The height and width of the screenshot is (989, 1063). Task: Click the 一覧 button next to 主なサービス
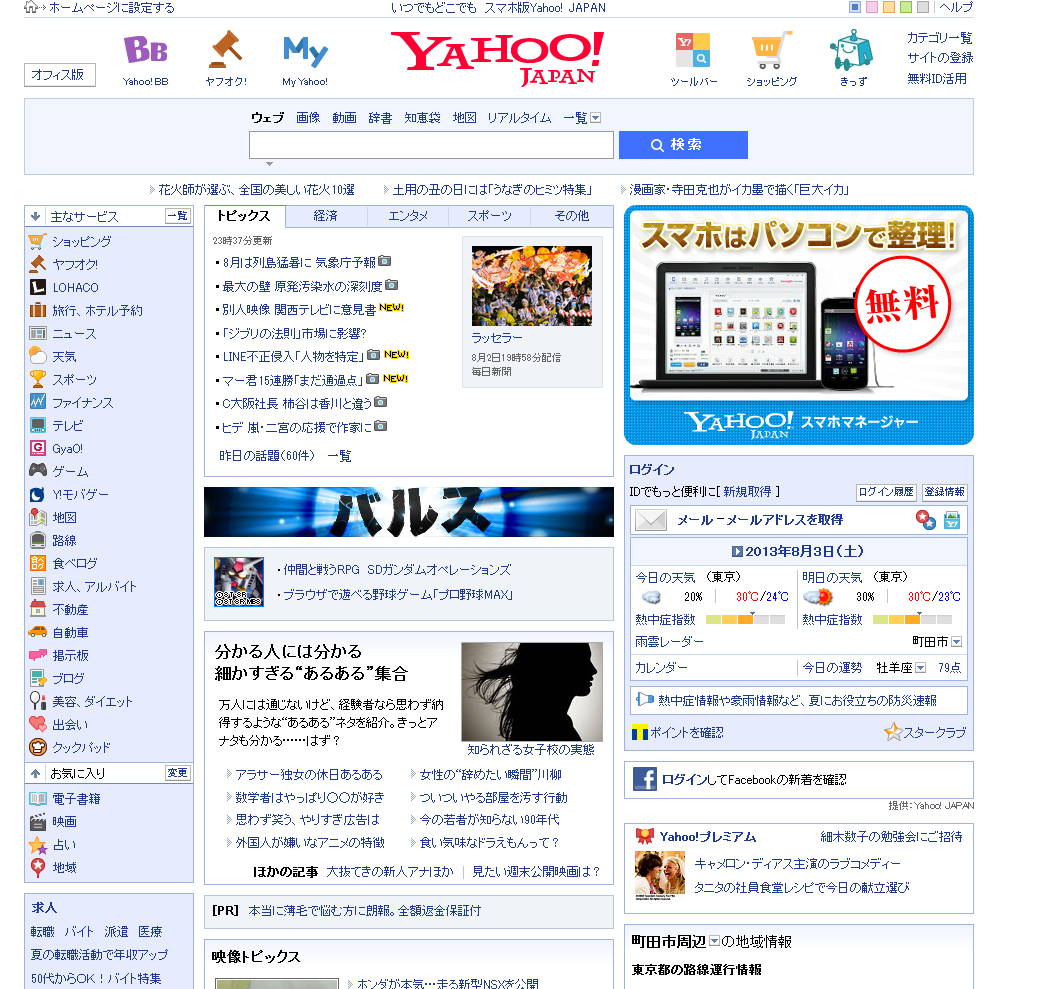tap(178, 216)
